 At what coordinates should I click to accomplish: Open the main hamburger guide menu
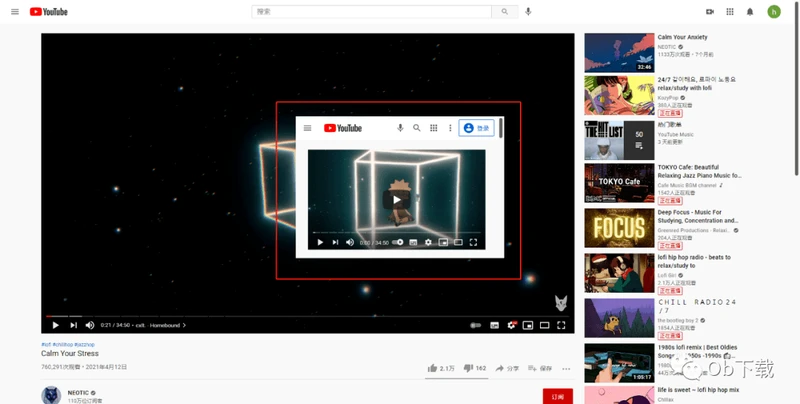tap(15, 12)
